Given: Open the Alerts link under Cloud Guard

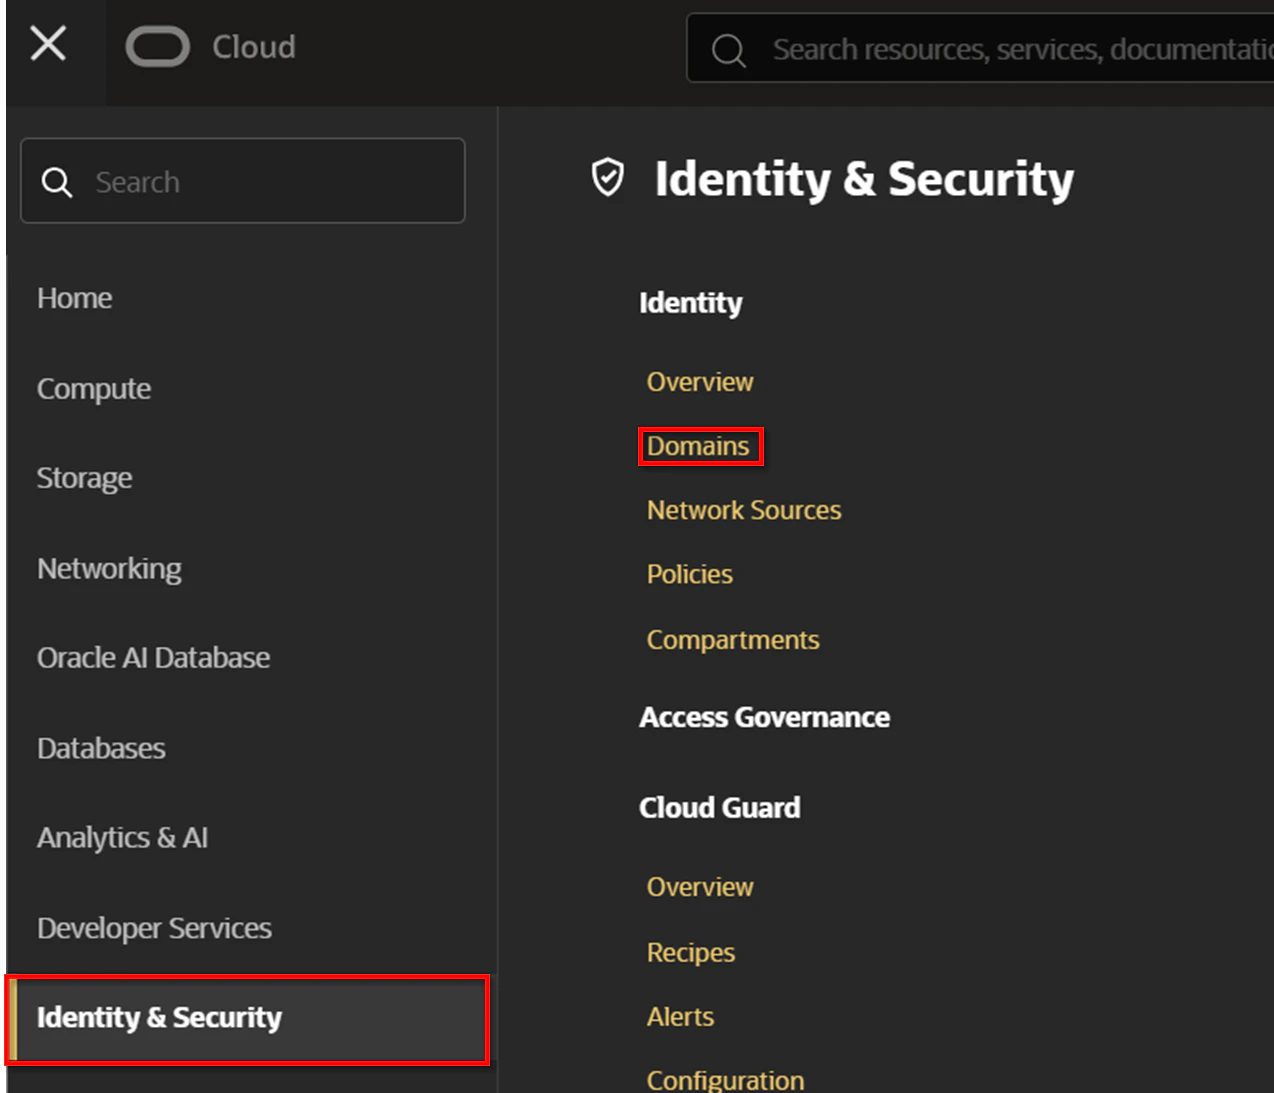Looking at the screenshot, I should click(680, 1017).
